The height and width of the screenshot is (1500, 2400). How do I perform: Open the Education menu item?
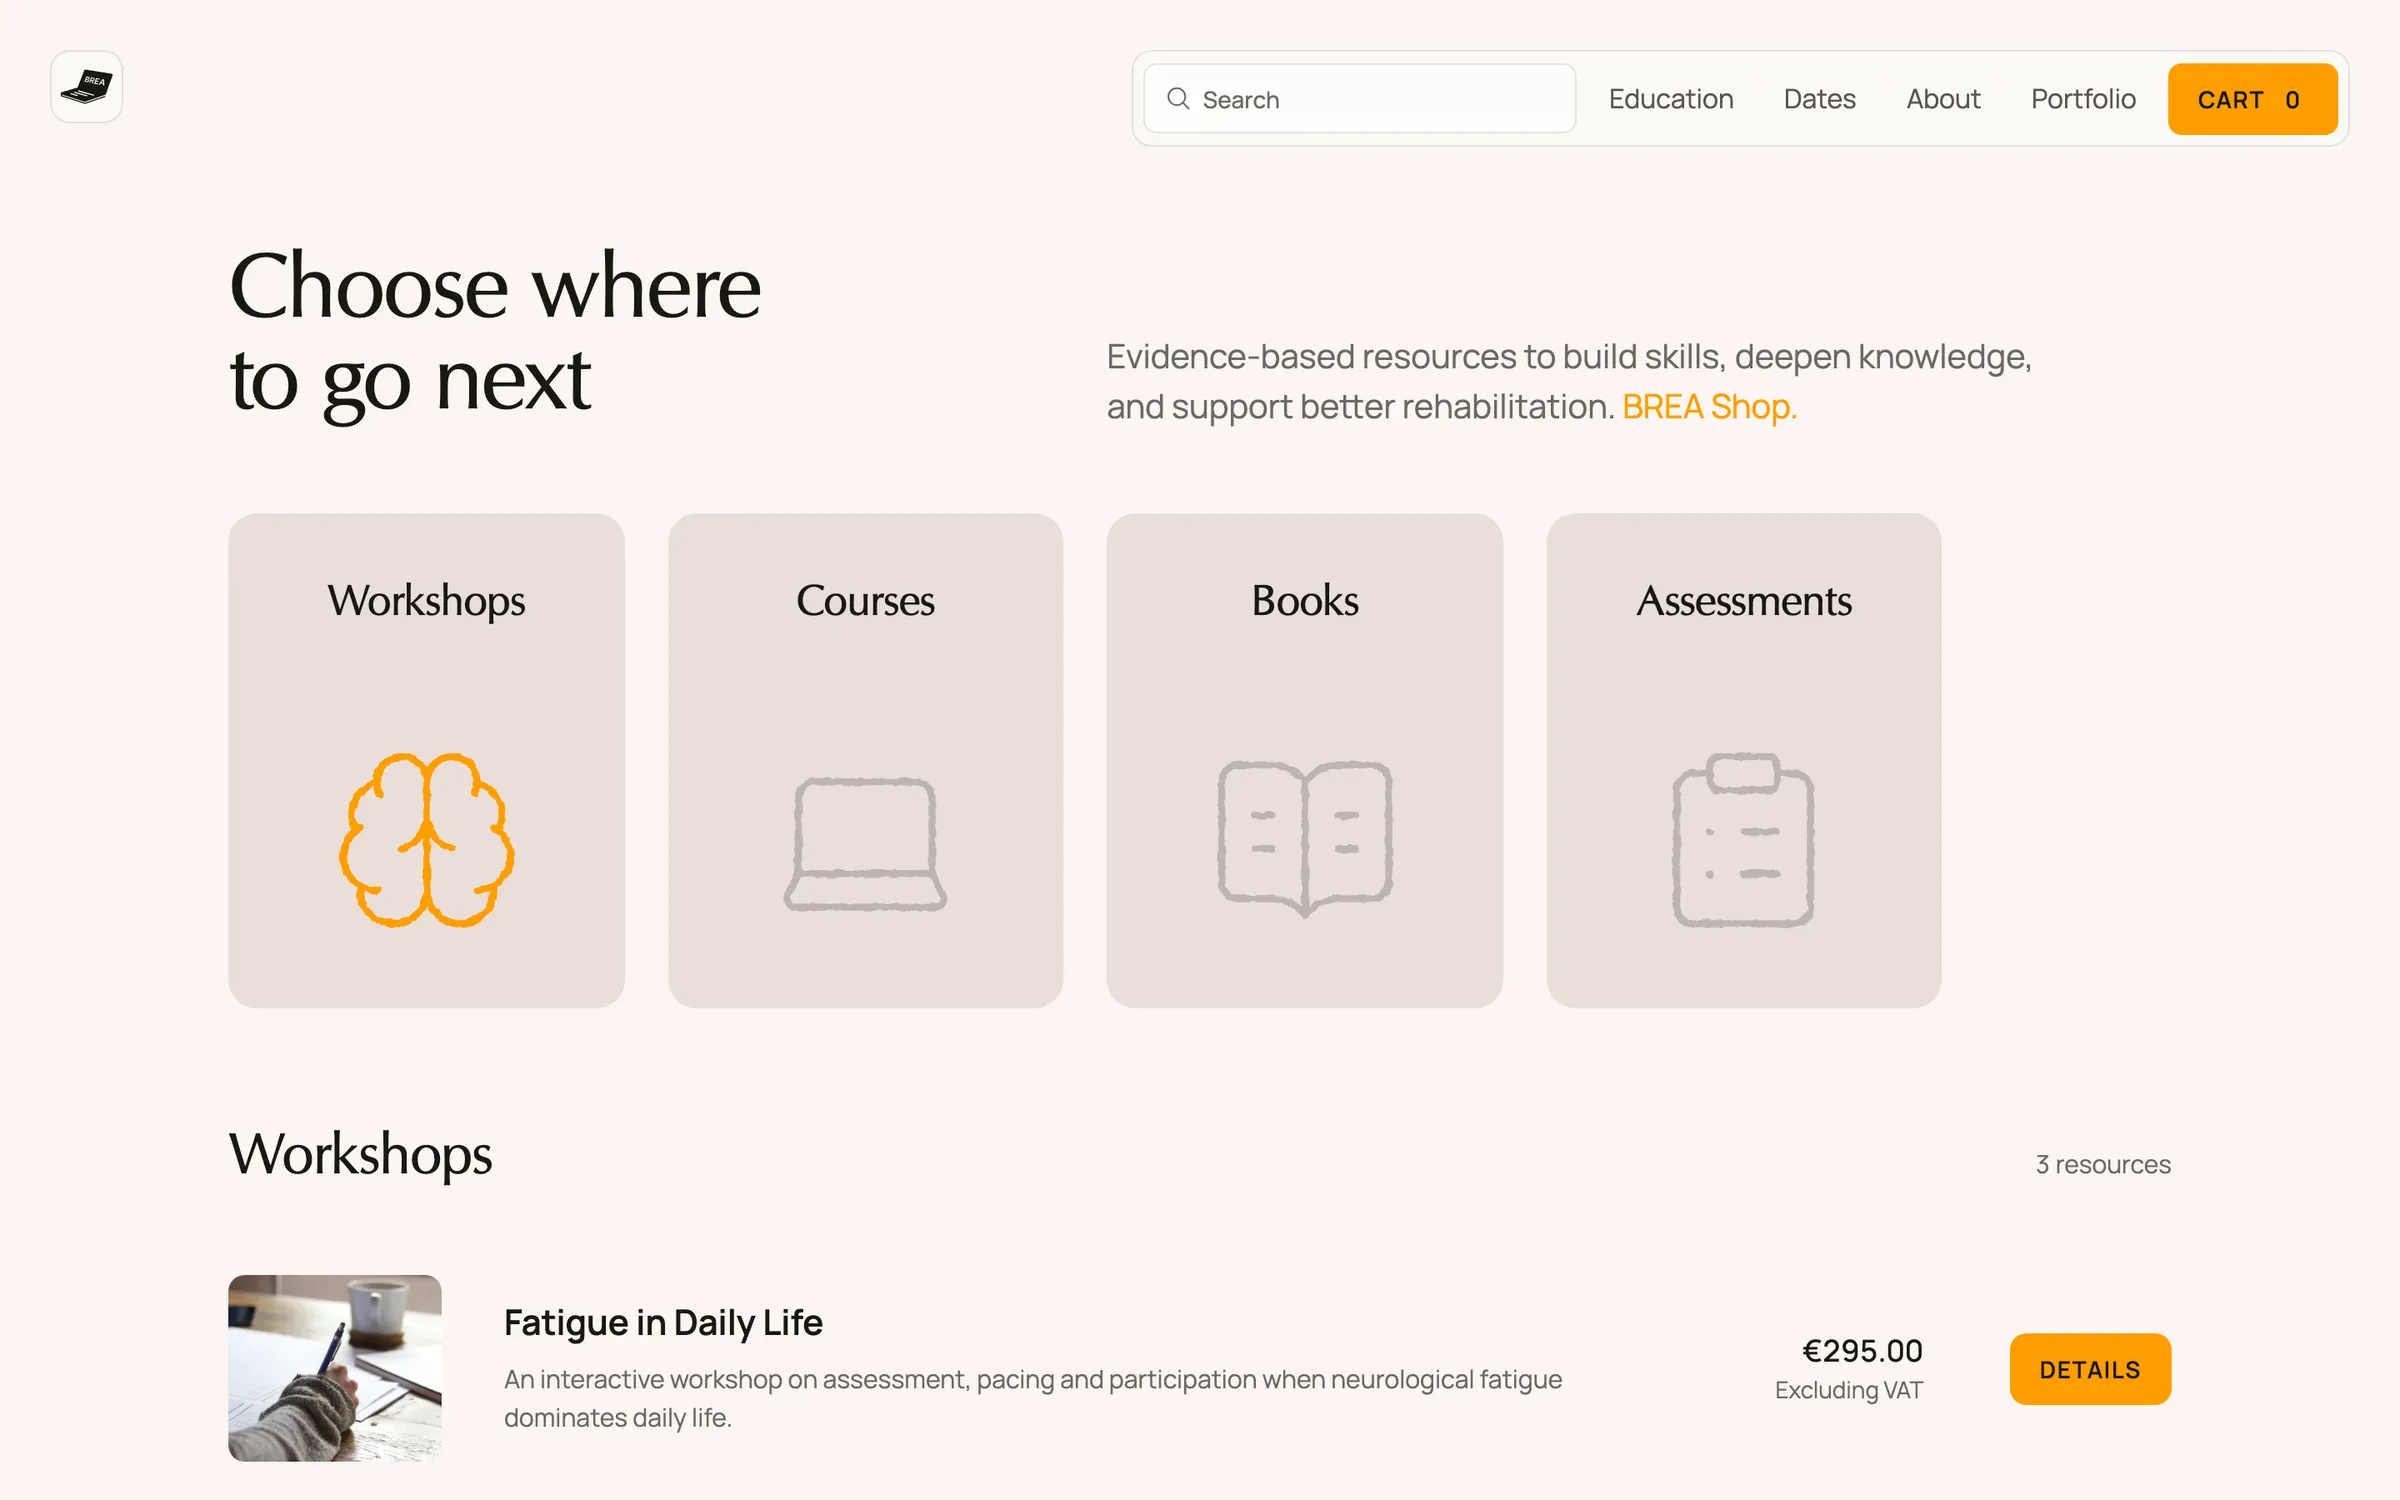point(1671,99)
